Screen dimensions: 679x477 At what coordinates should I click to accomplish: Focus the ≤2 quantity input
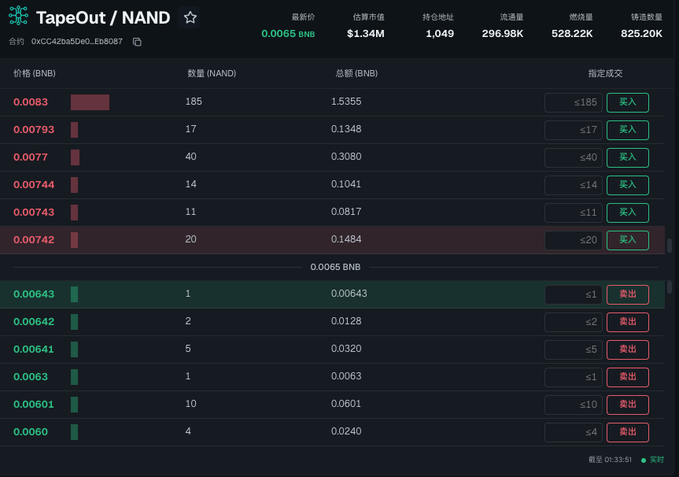coord(573,322)
